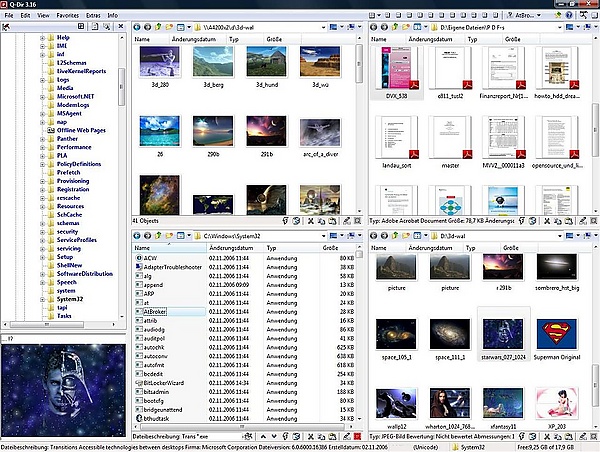Screen dimensions: 600x452
Task: Select the AtBroker file in System32 list
Action: [153, 312]
